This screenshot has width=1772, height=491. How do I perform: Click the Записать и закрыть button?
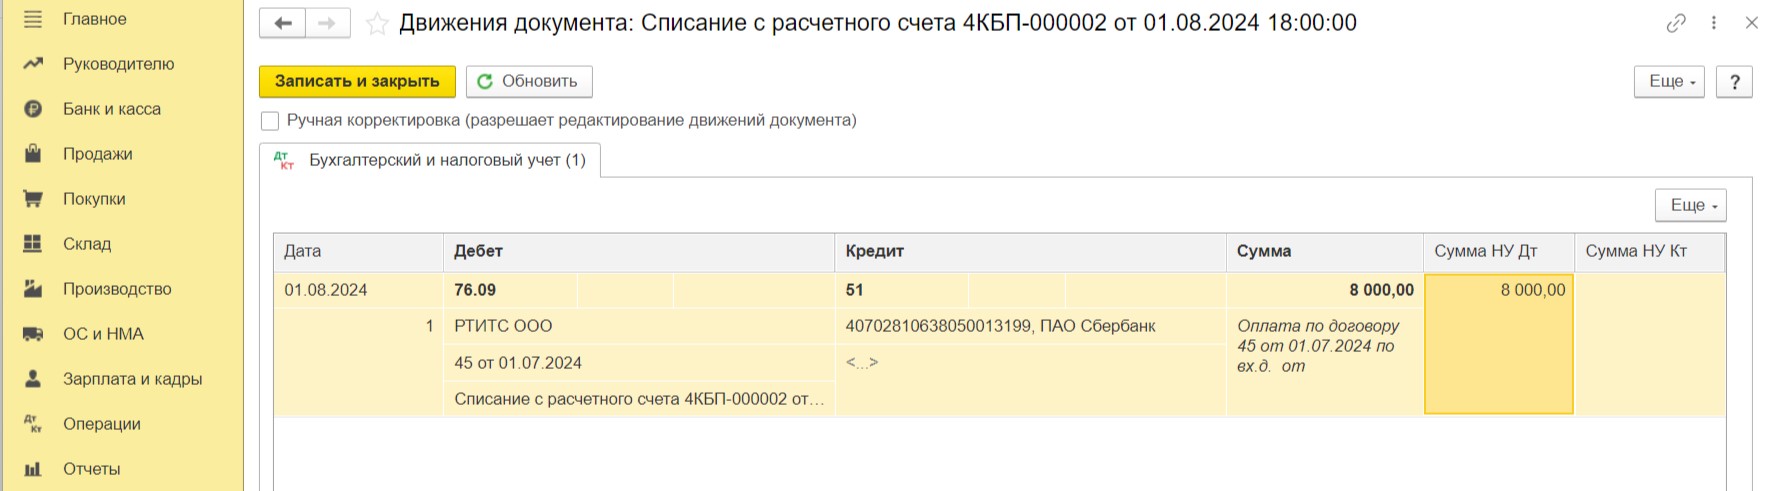357,82
